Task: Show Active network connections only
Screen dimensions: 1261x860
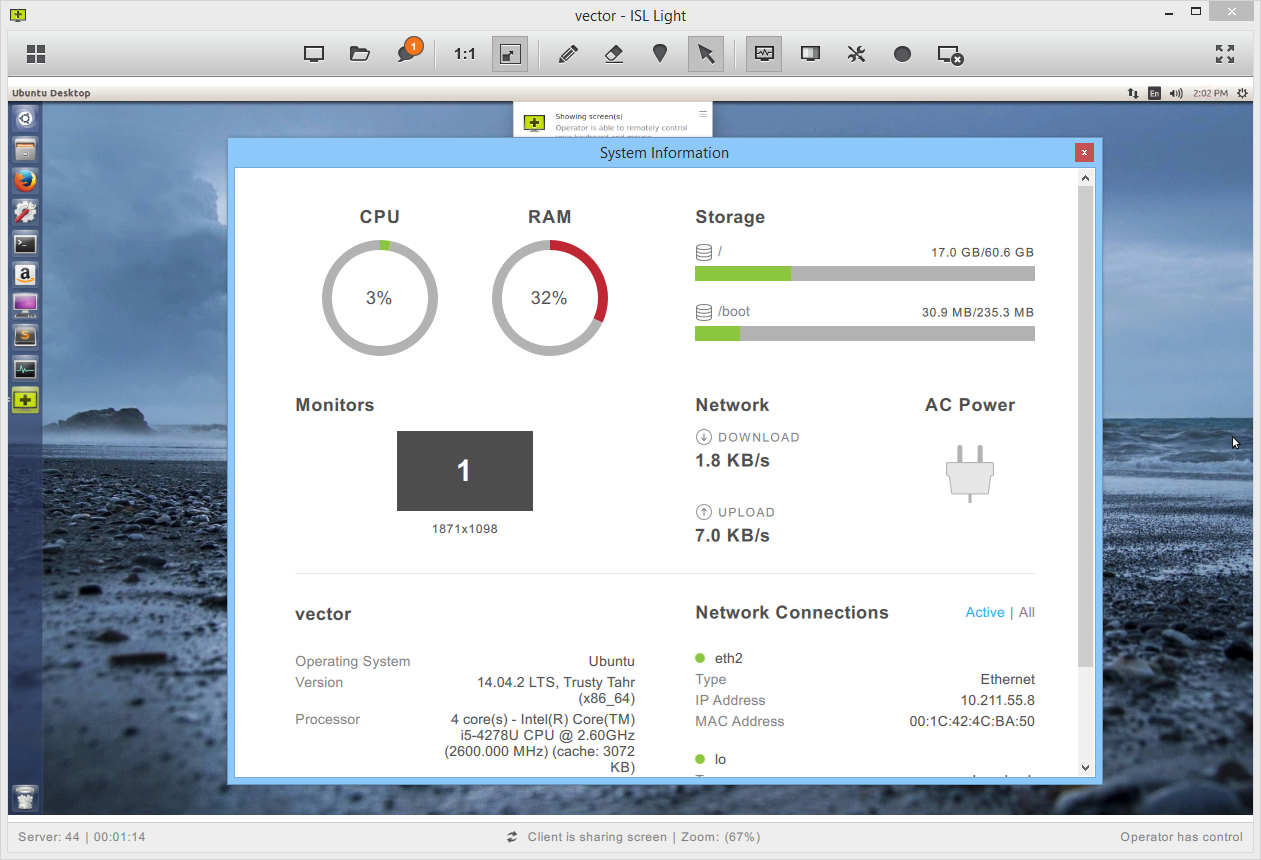Action: [985, 612]
